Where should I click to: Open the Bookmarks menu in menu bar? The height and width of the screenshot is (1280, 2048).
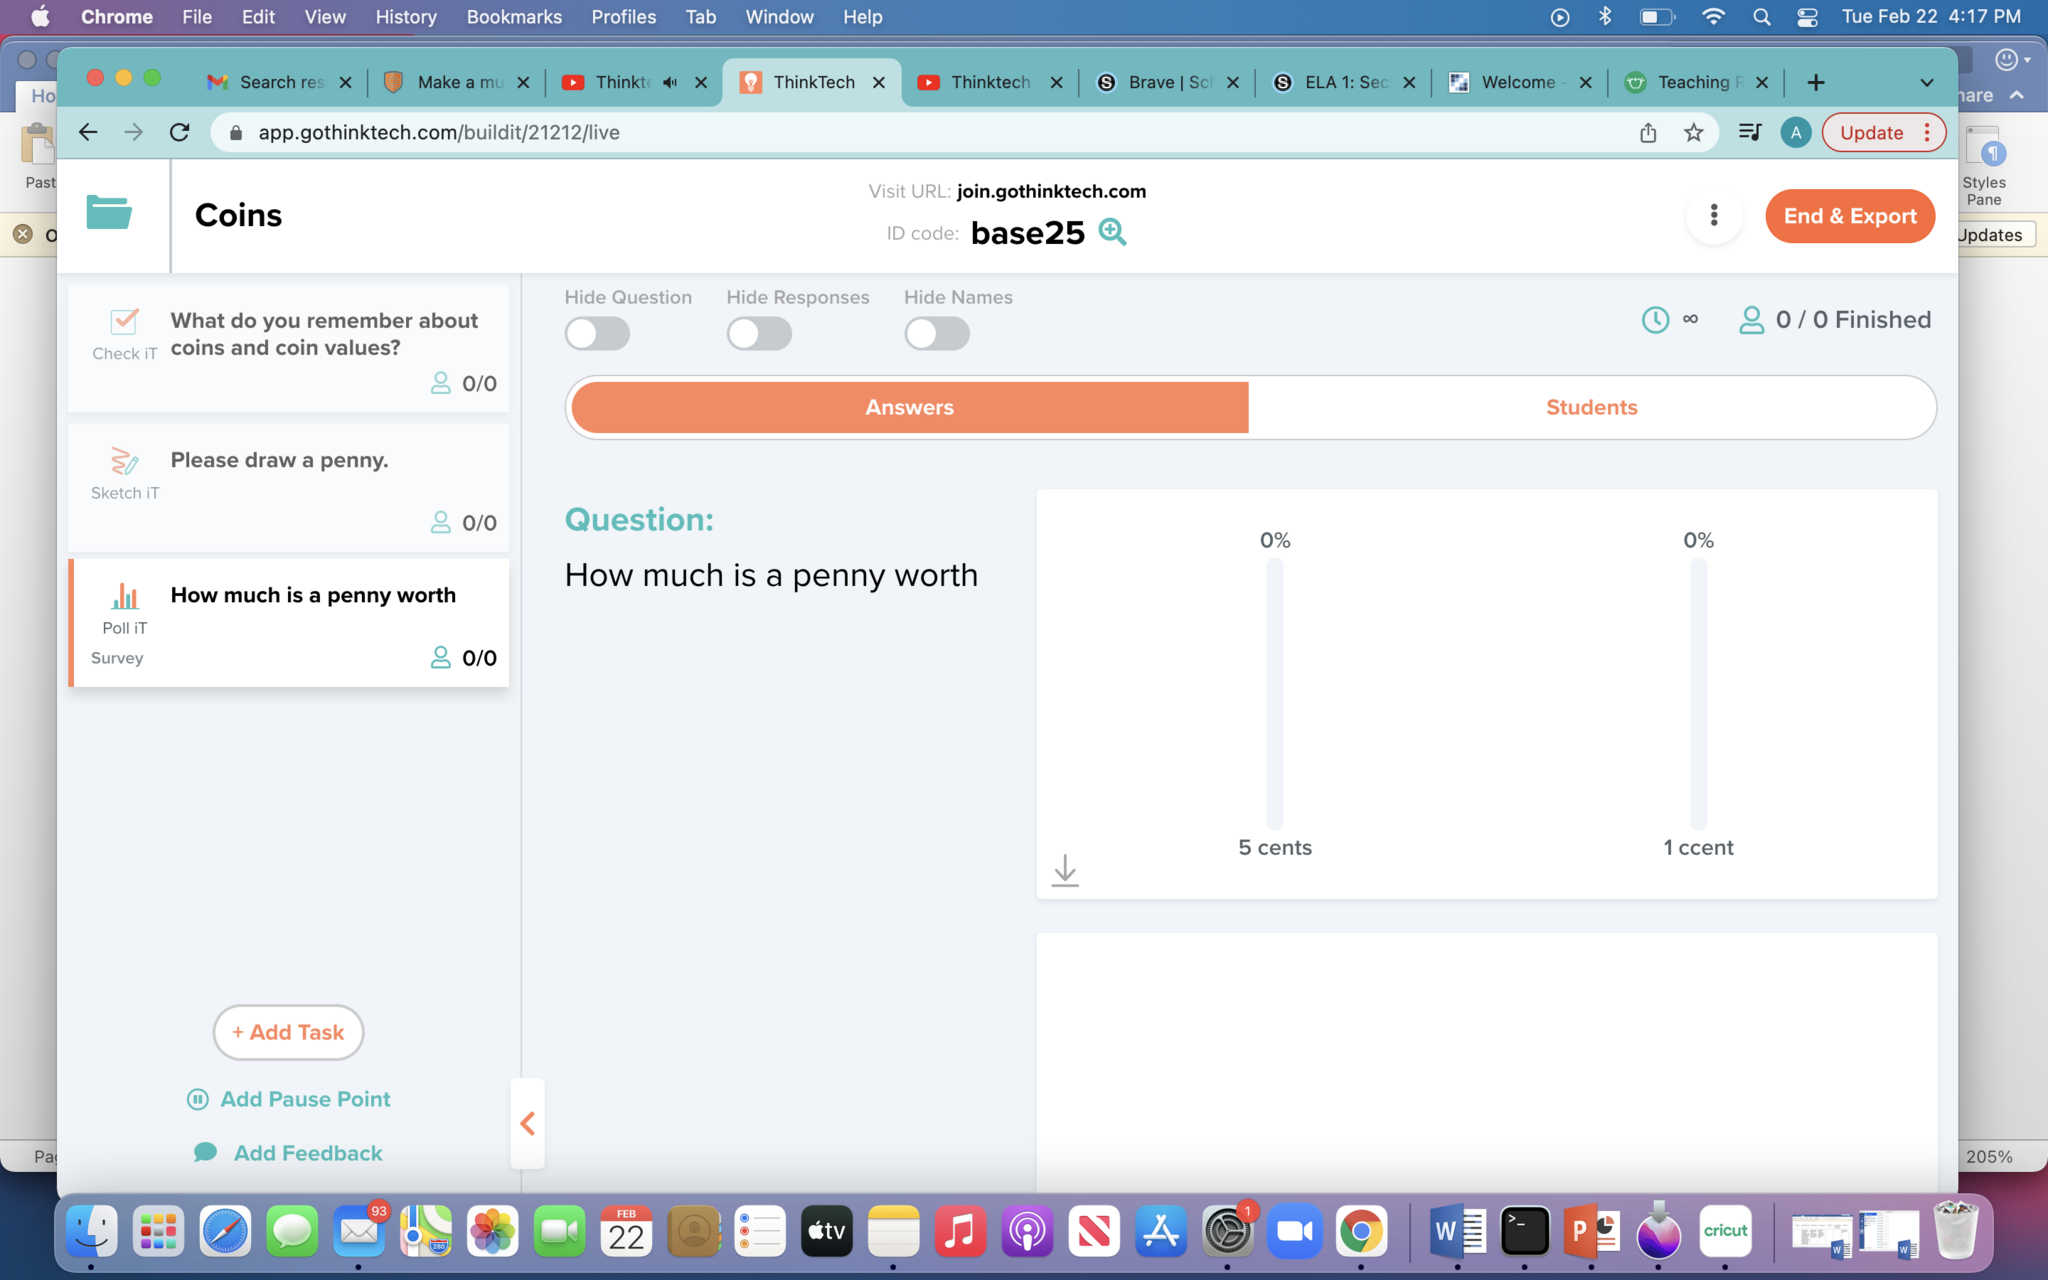(x=514, y=17)
